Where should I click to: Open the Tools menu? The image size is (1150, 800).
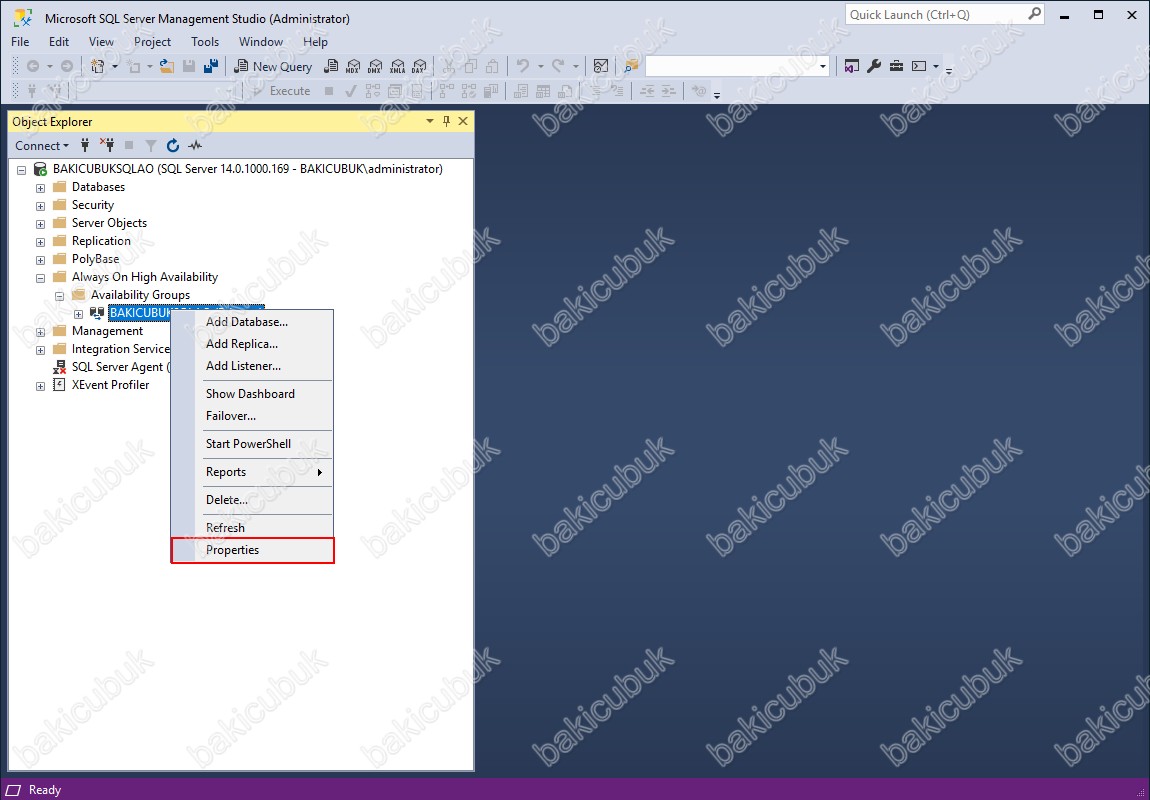click(x=205, y=42)
